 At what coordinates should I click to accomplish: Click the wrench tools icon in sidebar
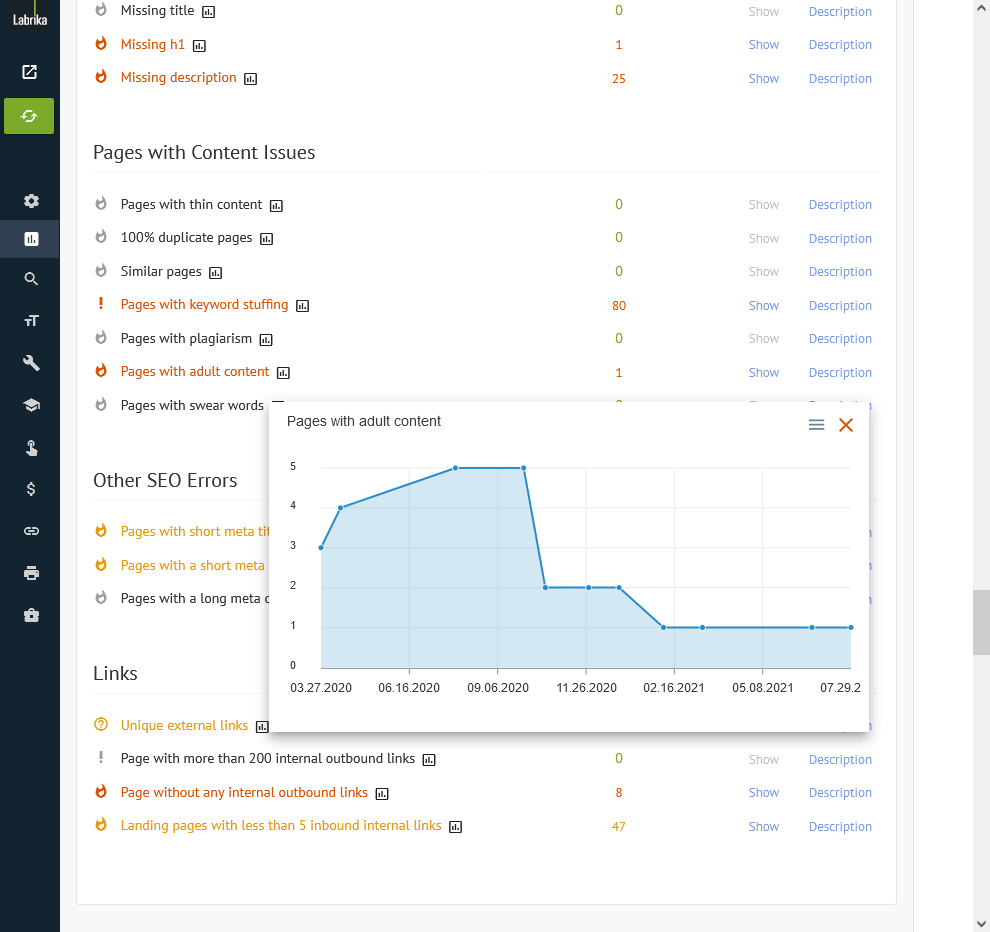(31, 363)
